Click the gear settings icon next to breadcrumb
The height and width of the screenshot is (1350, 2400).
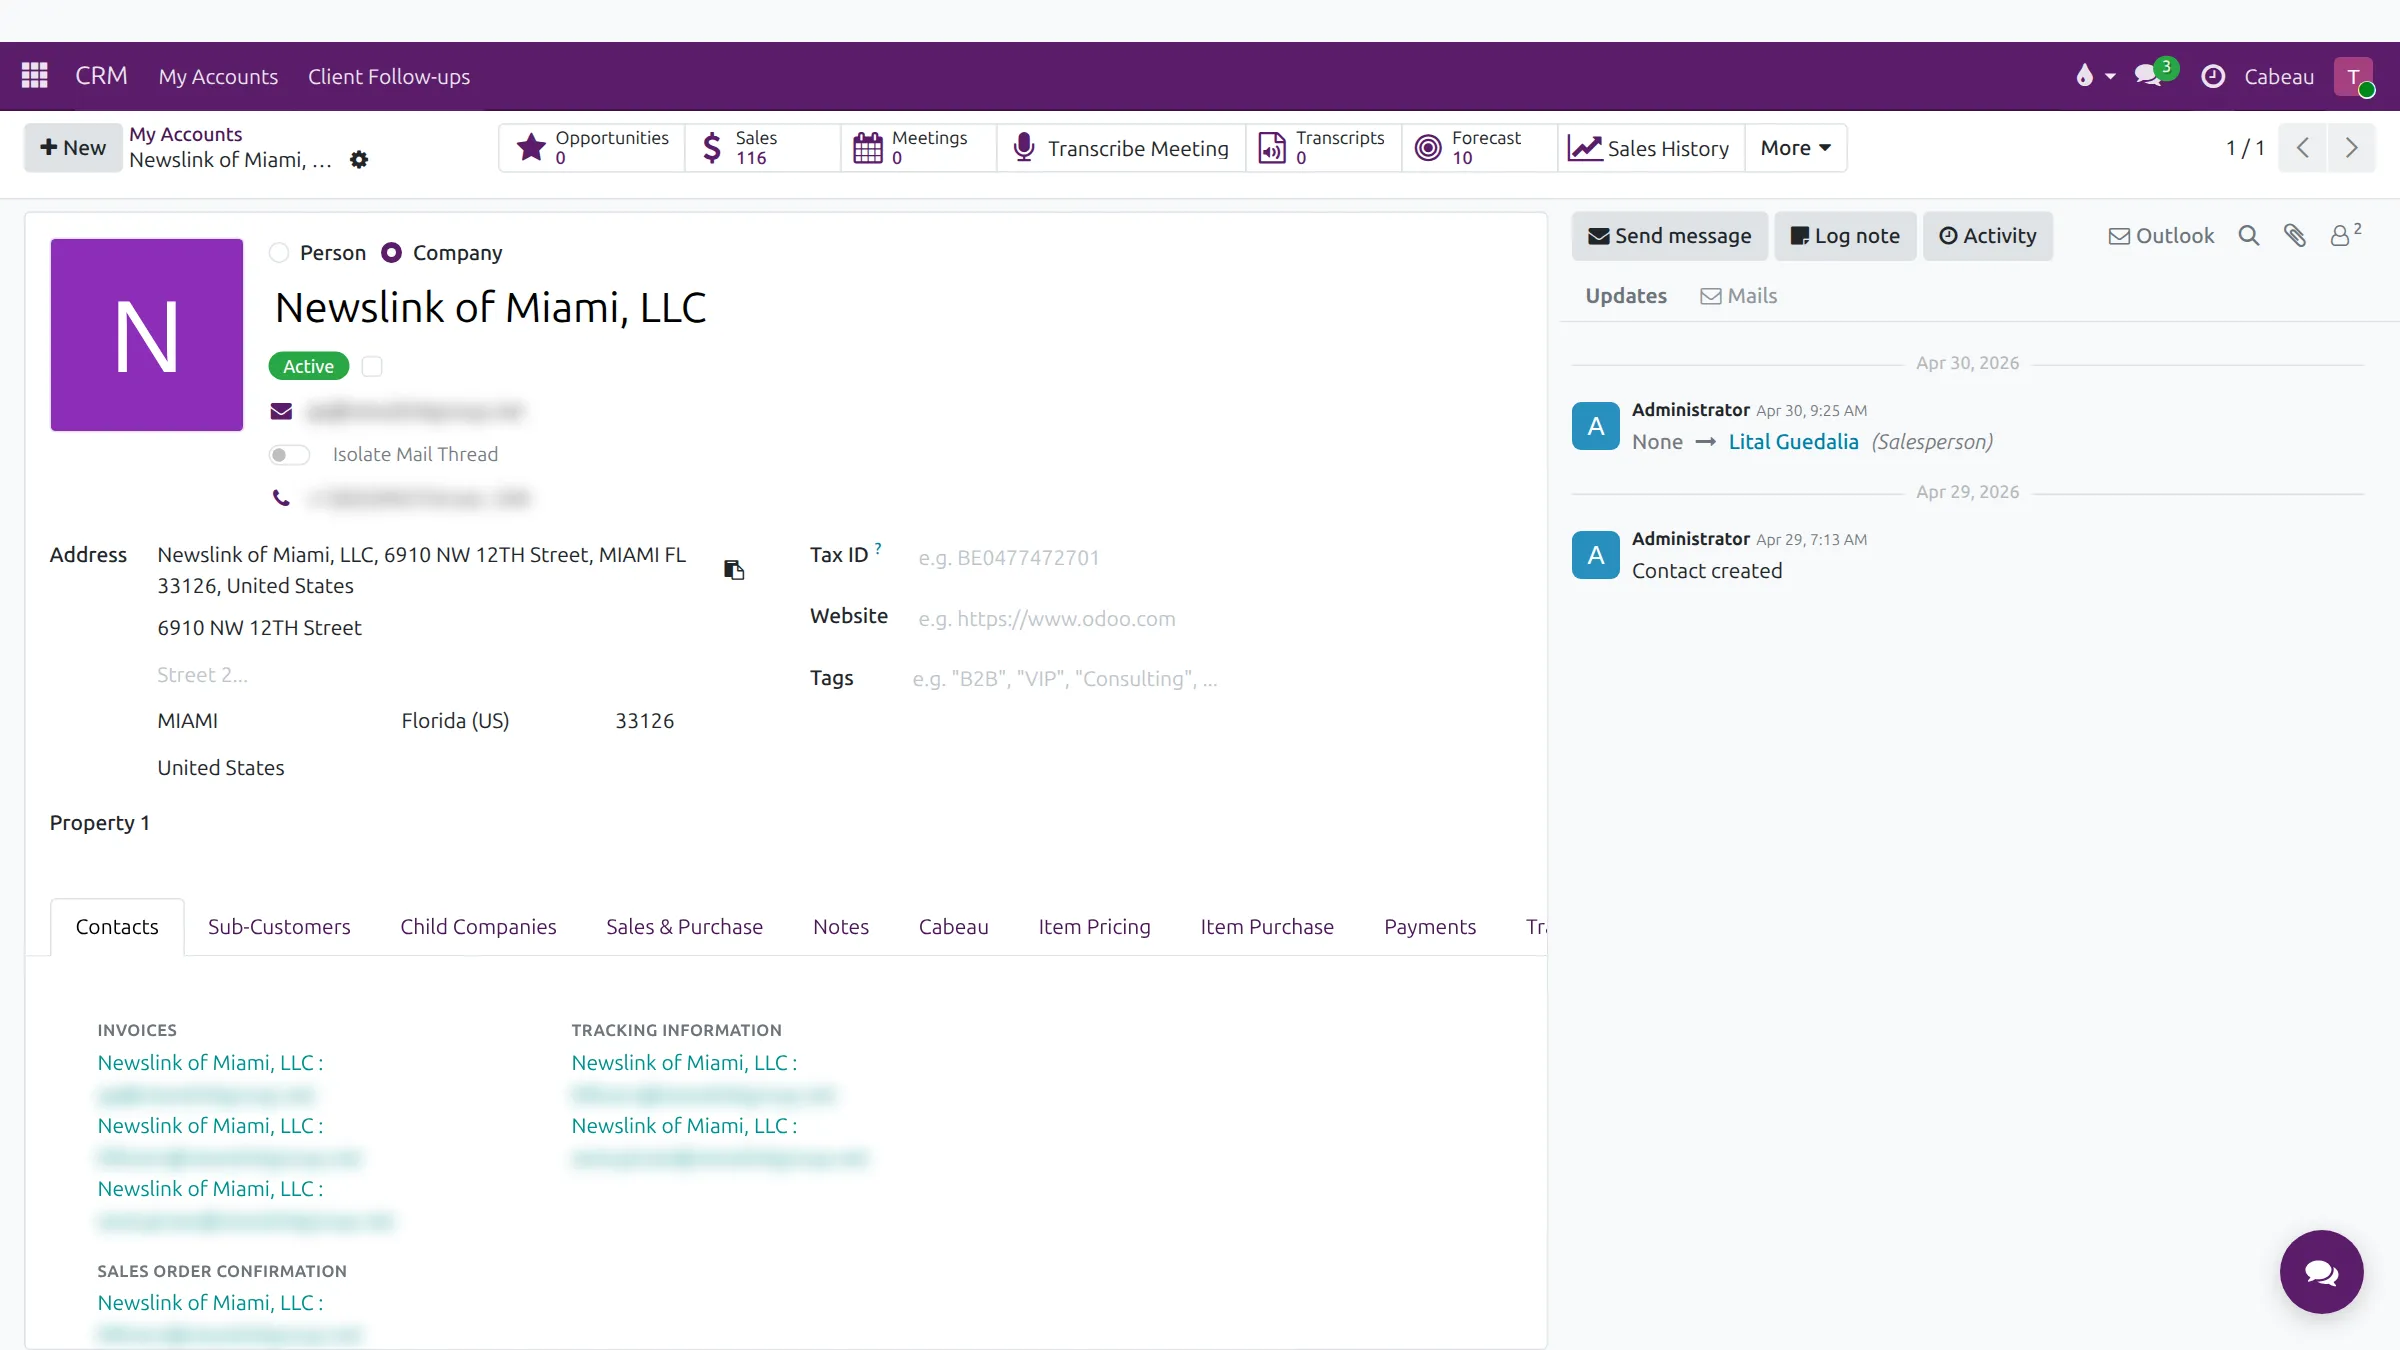click(x=359, y=160)
